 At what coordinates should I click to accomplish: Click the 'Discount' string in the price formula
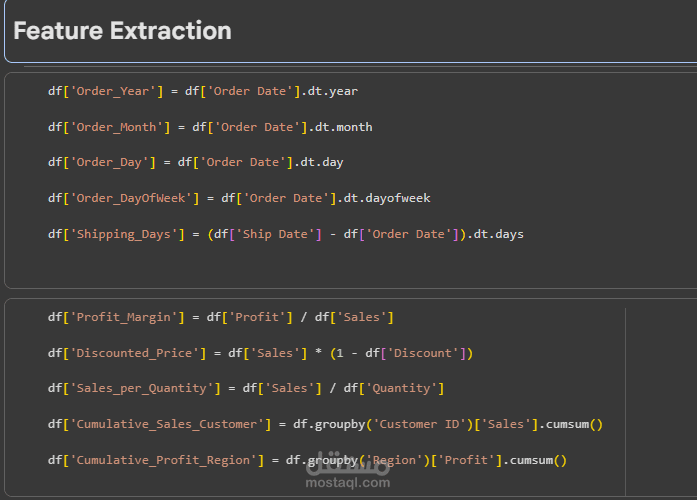[427, 353]
